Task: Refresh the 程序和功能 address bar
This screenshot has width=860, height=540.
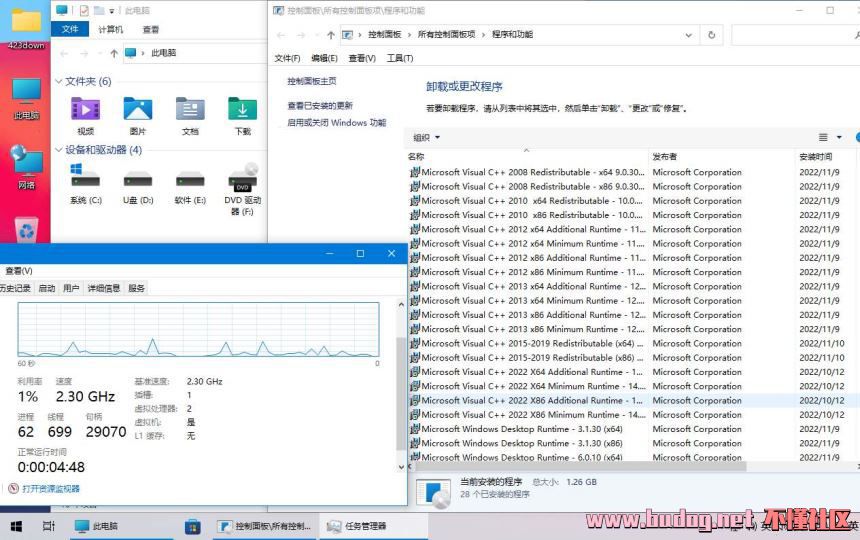Action: (711, 35)
